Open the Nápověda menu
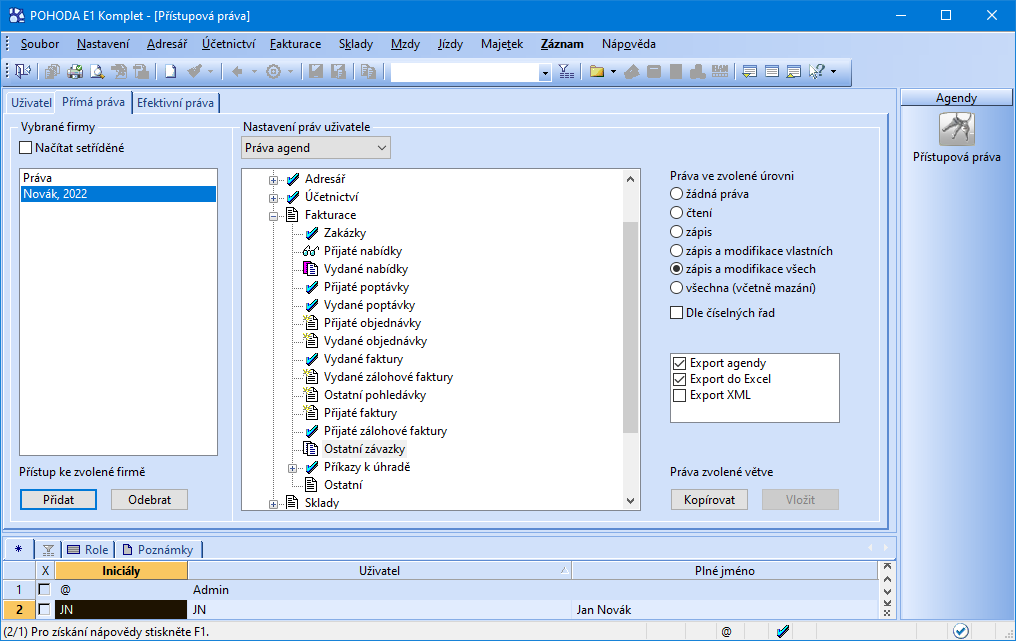1016x641 pixels. (x=629, y=44)
